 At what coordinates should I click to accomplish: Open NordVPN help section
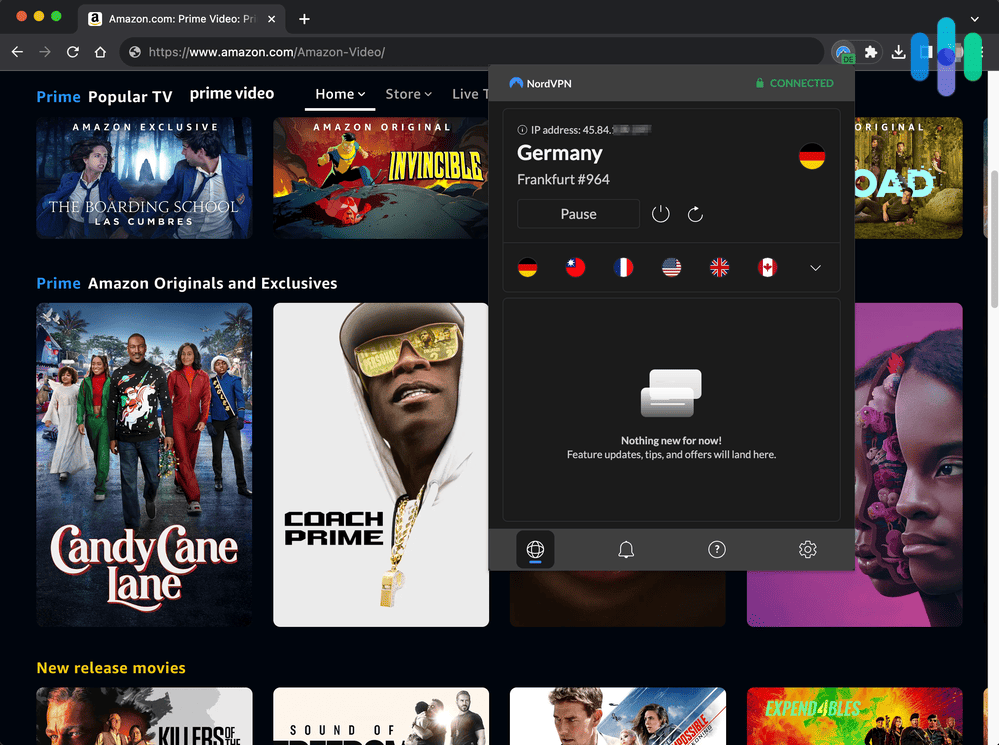(x=716, y=549)
